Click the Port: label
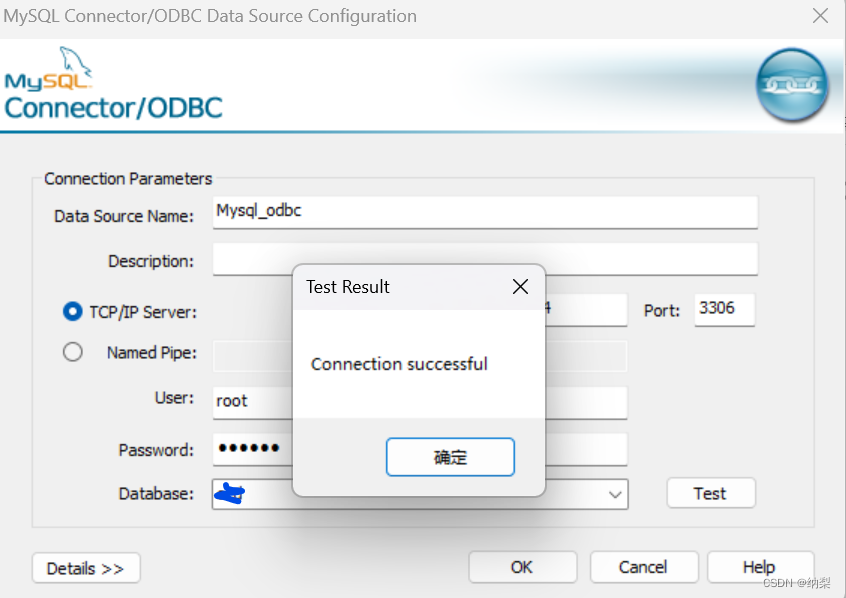This screenshot has width=846, height=598. coord(661,310)
